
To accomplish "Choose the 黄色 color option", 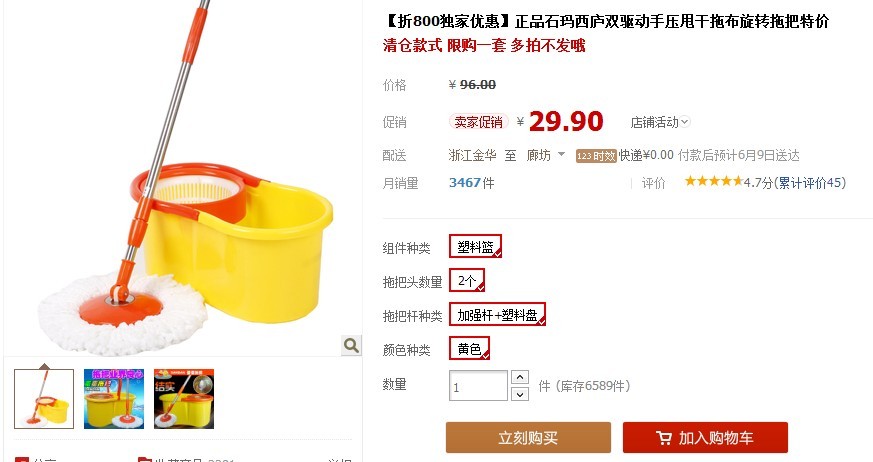I will (x=469, y=348).
